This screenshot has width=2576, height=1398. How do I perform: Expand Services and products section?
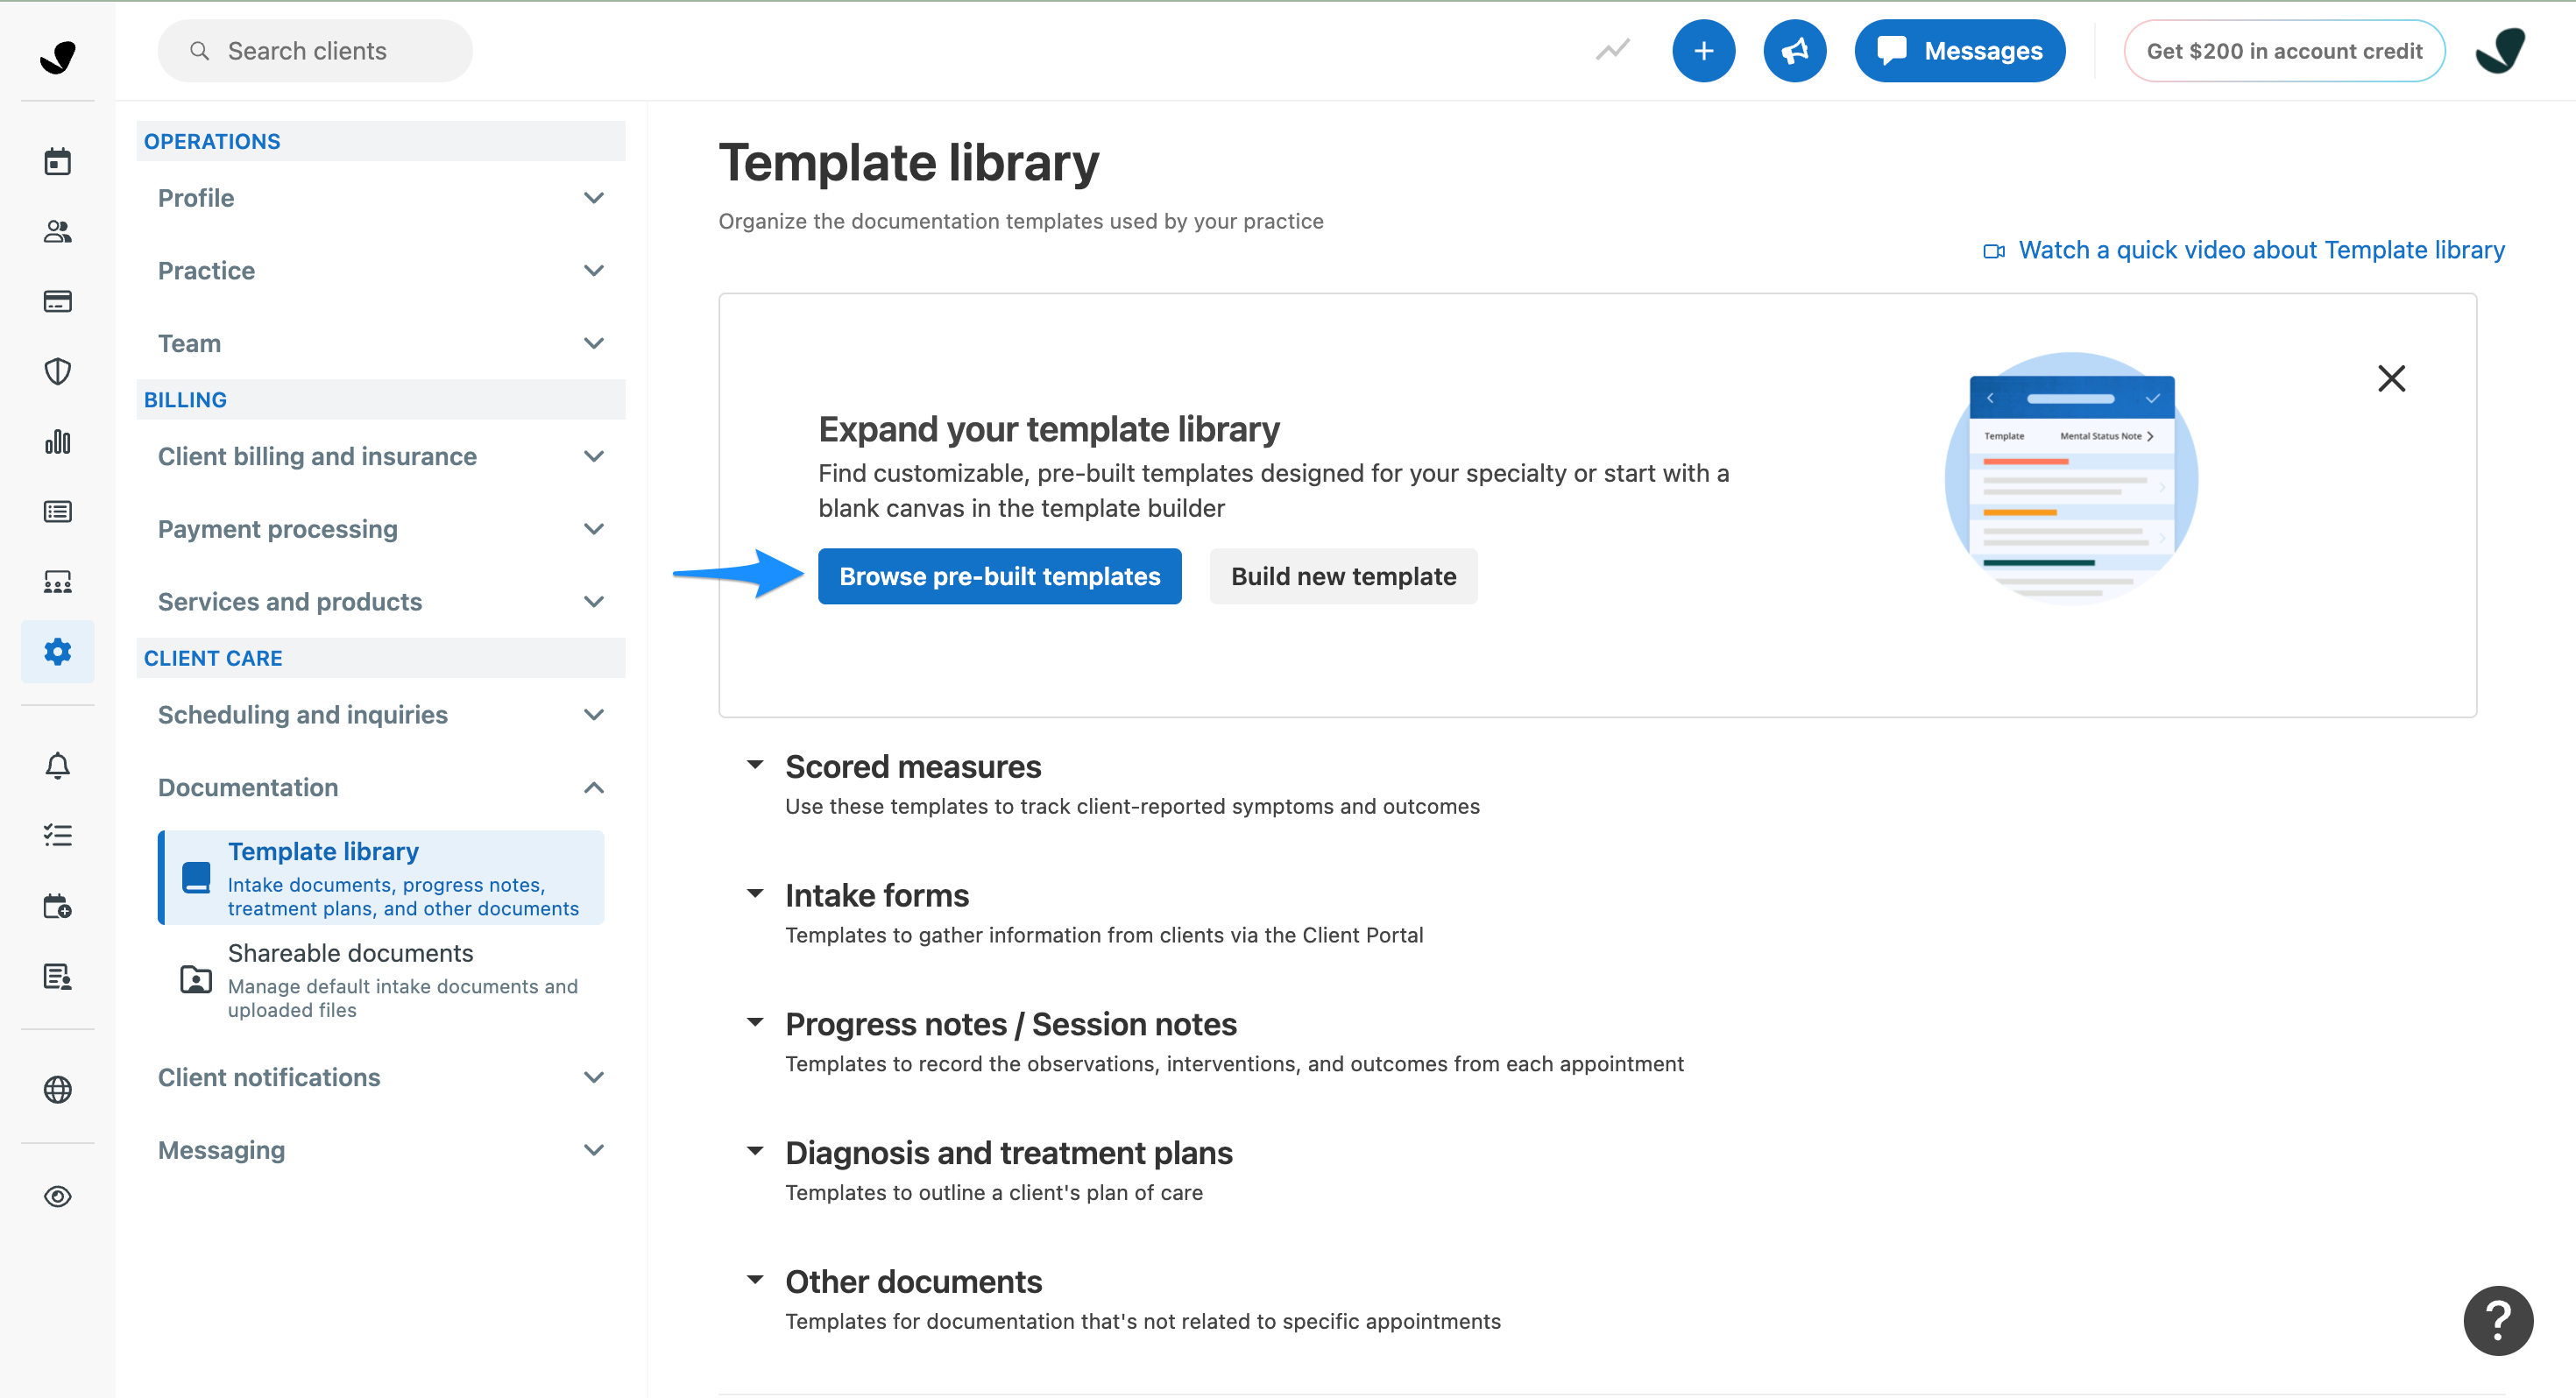tap(381, 601)
